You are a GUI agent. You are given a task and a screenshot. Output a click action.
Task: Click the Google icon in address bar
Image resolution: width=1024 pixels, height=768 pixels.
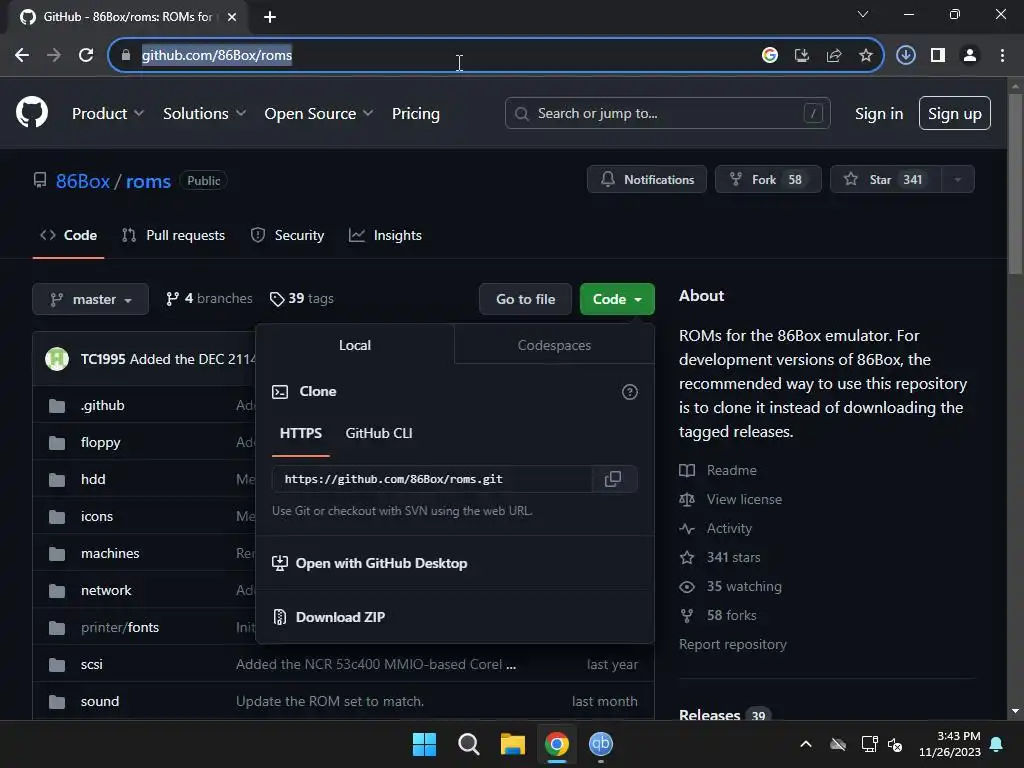click(x=770, y=55)
